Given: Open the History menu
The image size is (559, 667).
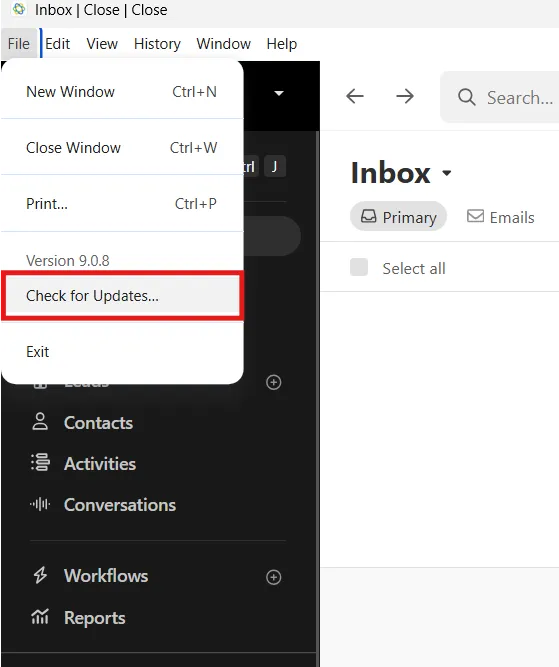Looking at the screenshot, I should click(x=157, y=44).
